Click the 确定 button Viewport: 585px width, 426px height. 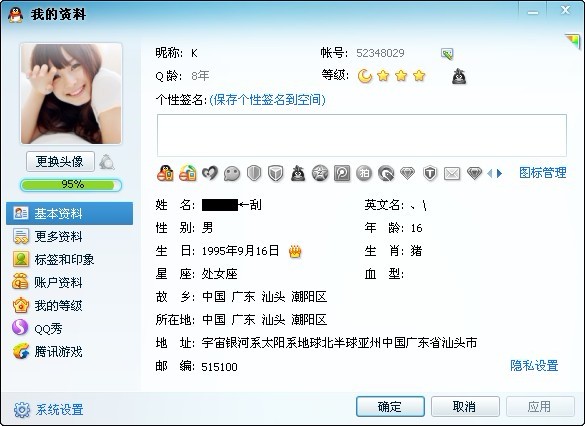click(390, 406)
